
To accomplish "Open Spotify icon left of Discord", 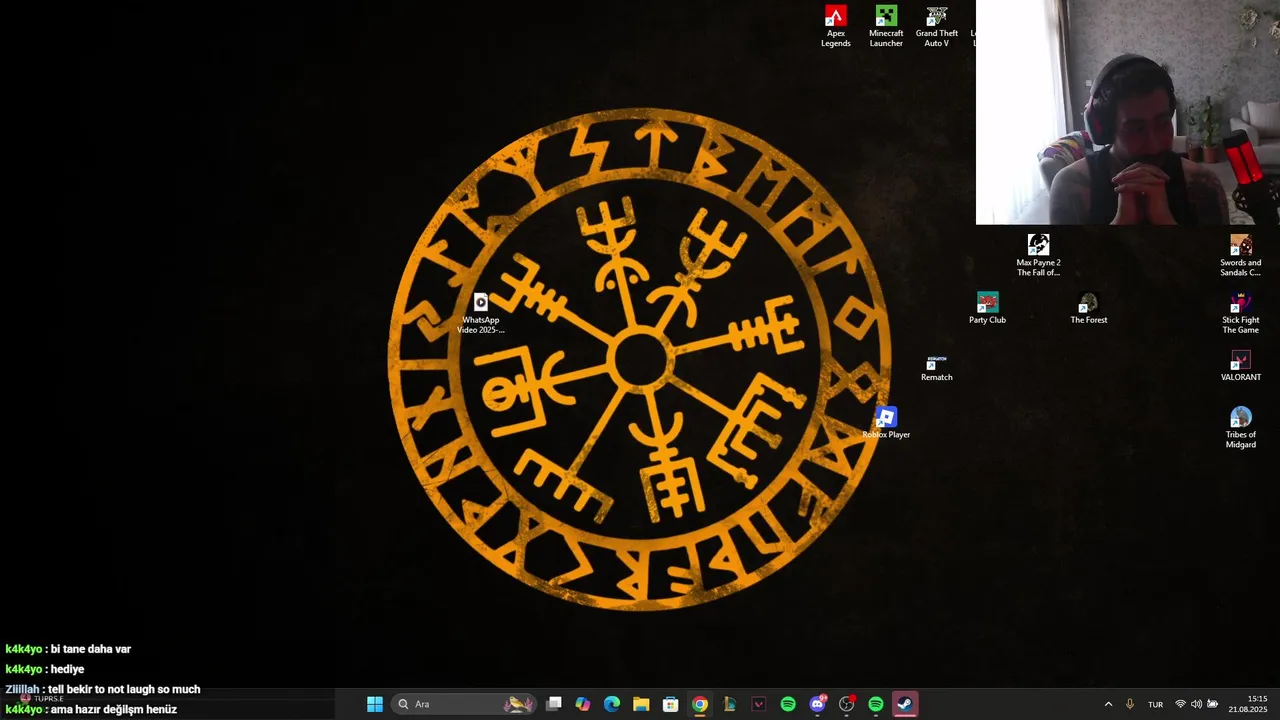I will (788, 704).
